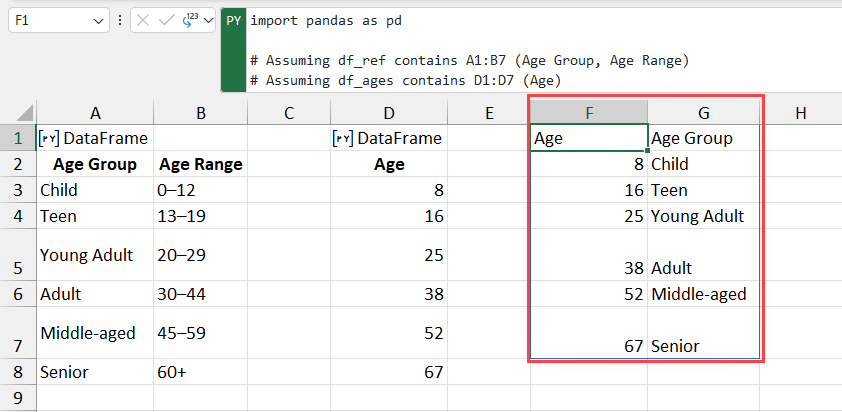The width and height of the screenshot is (842, 412).
Task: Select column D header
Action: (x=389, y=113)
